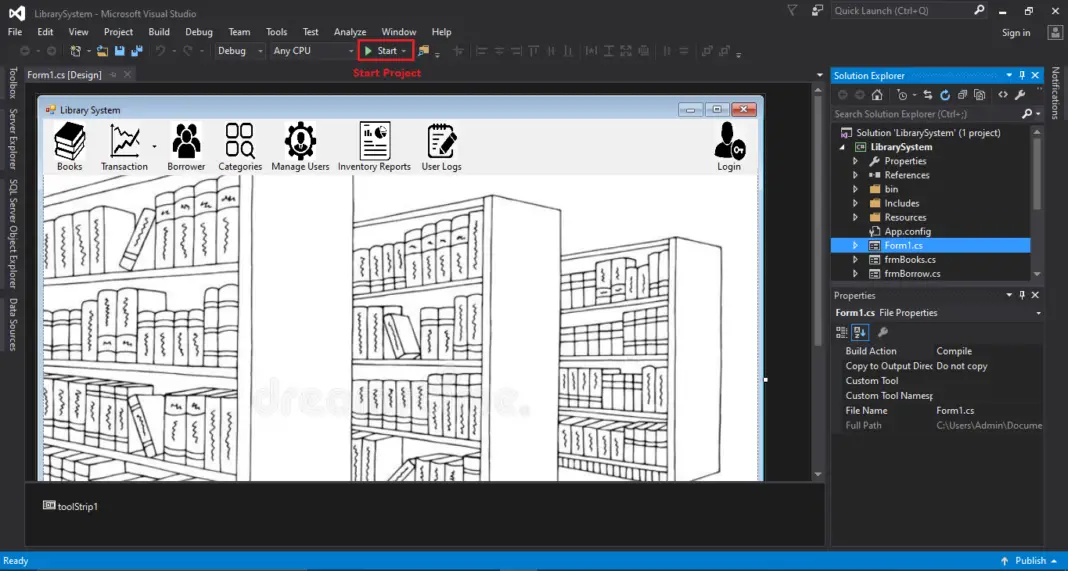Click the Borrower people icon

(x=186, y=141)
